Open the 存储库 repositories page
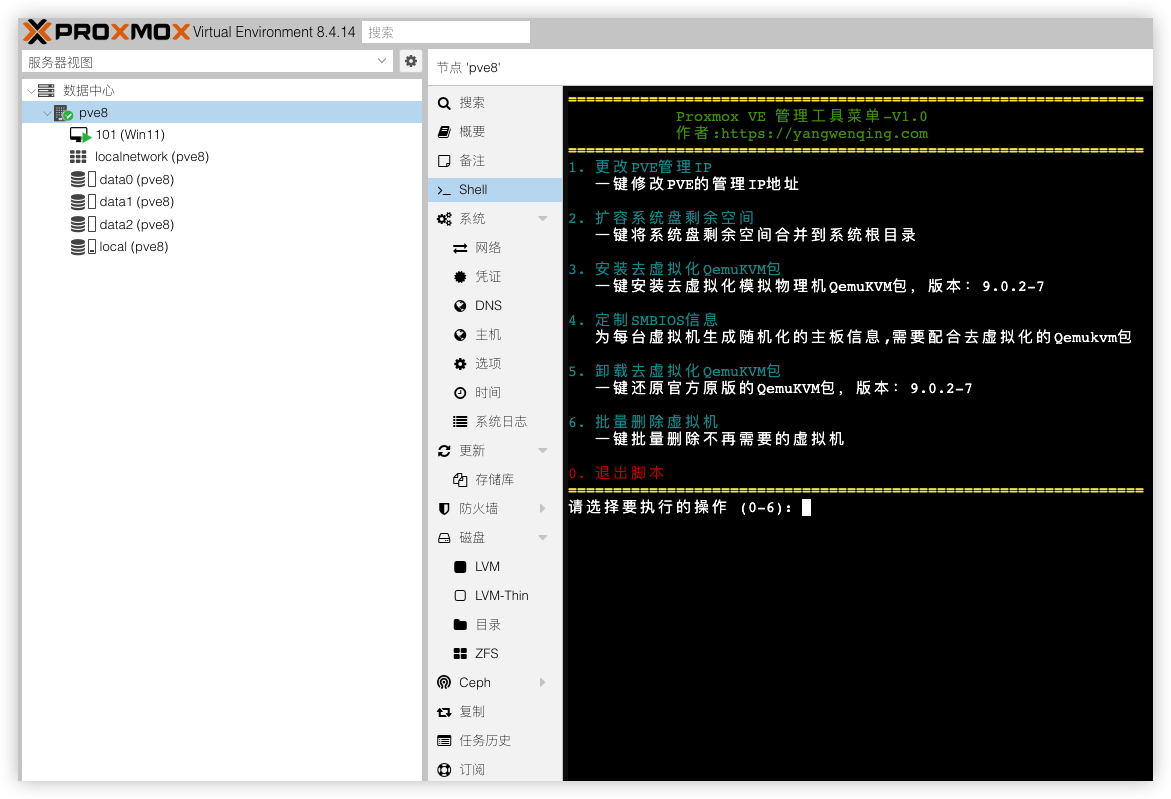This screenshot has width=1171, height=799. (494, 480)
